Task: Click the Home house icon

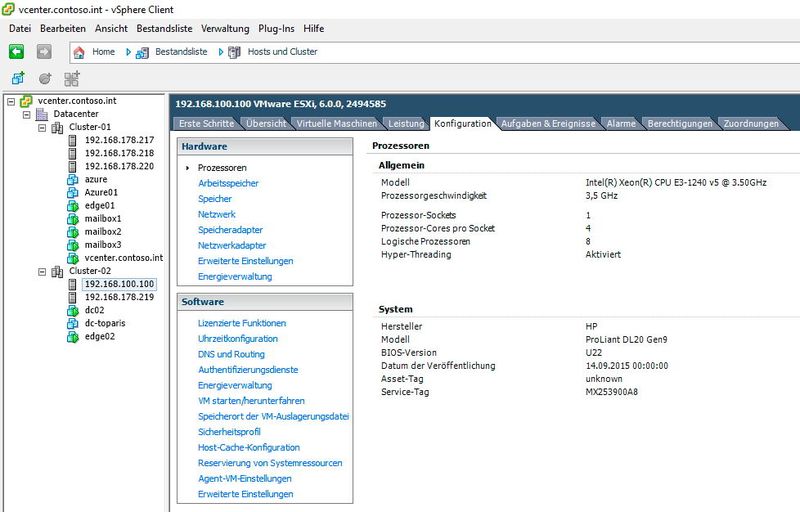Action: click(x=79, y=52)
